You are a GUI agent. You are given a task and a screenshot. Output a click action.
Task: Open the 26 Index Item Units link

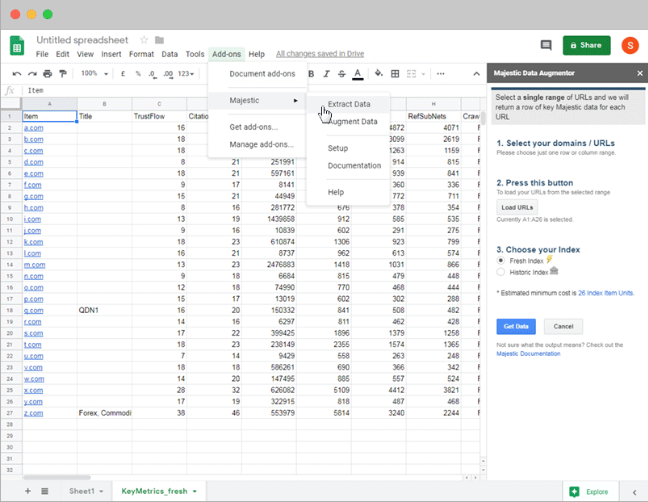[605, 293]
